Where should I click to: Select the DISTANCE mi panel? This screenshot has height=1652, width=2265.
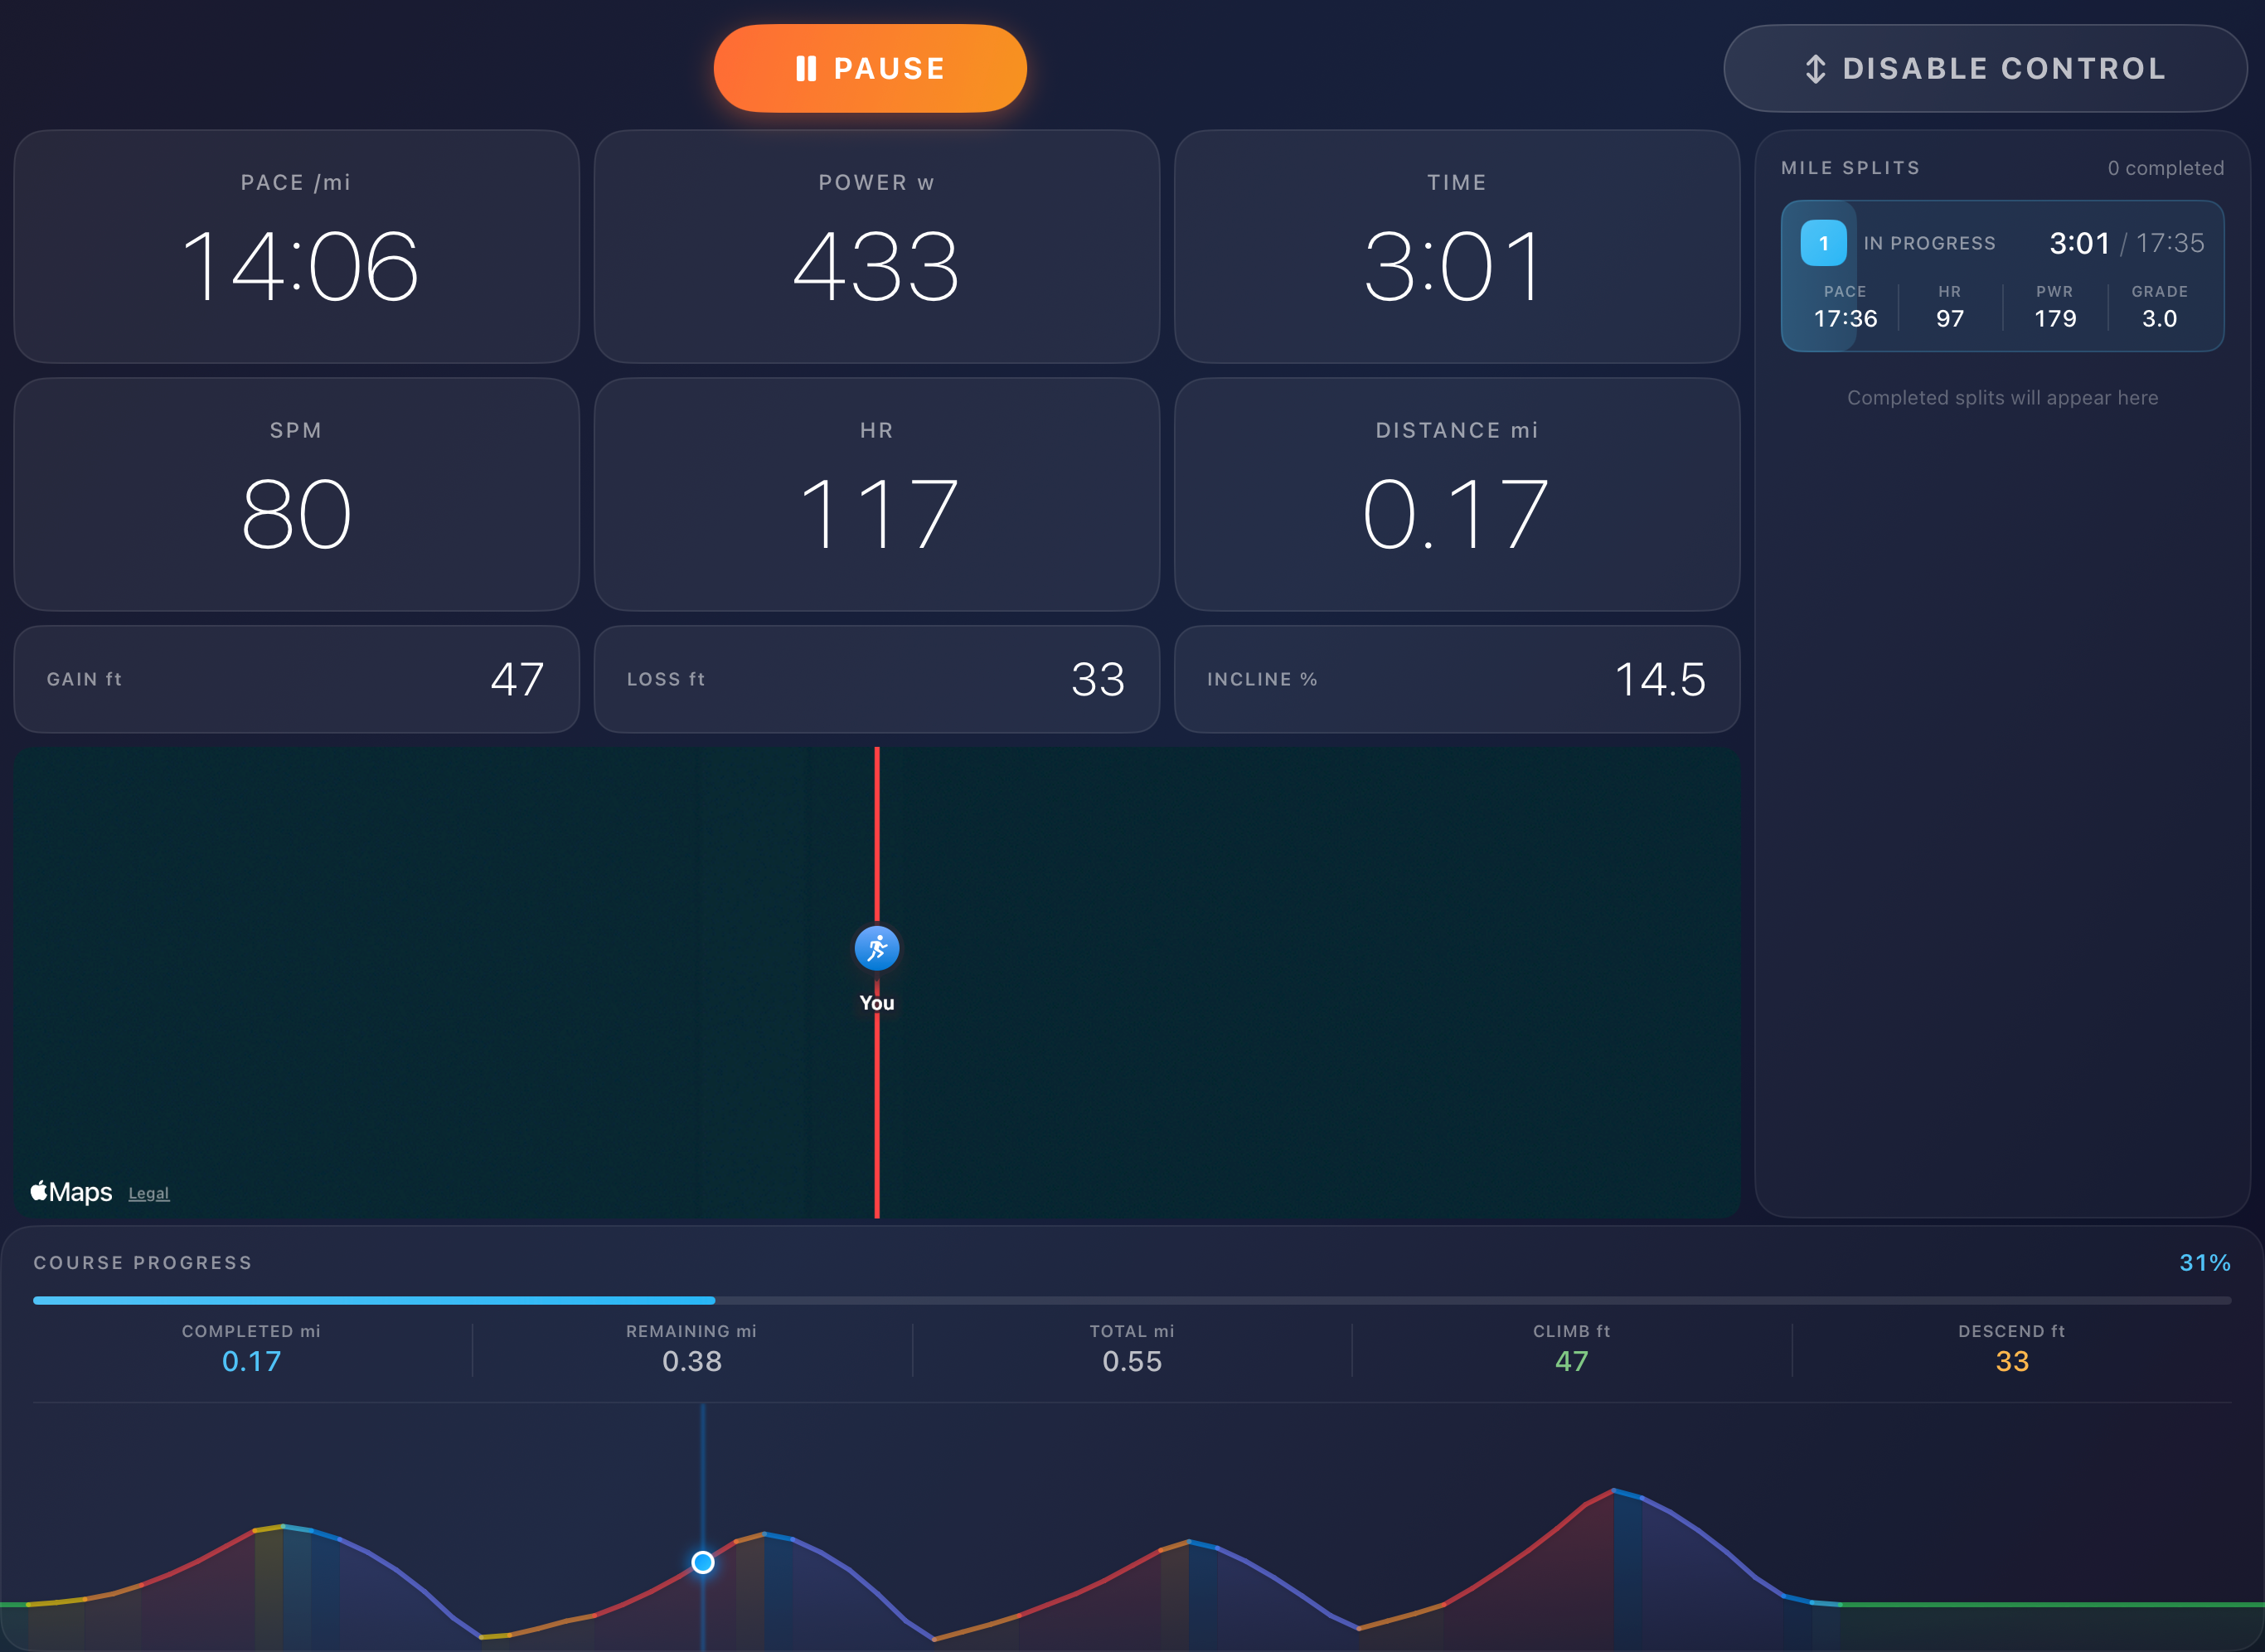(1456, 495)
